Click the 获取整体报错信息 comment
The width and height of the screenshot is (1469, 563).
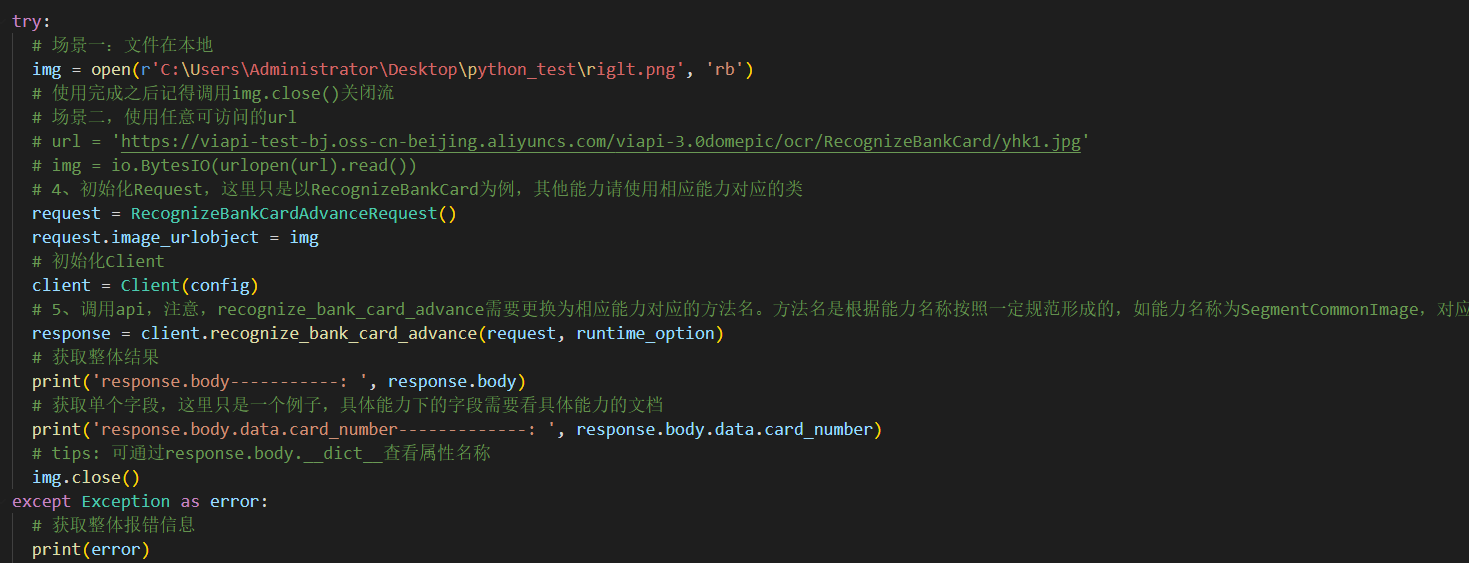[113, 525]
